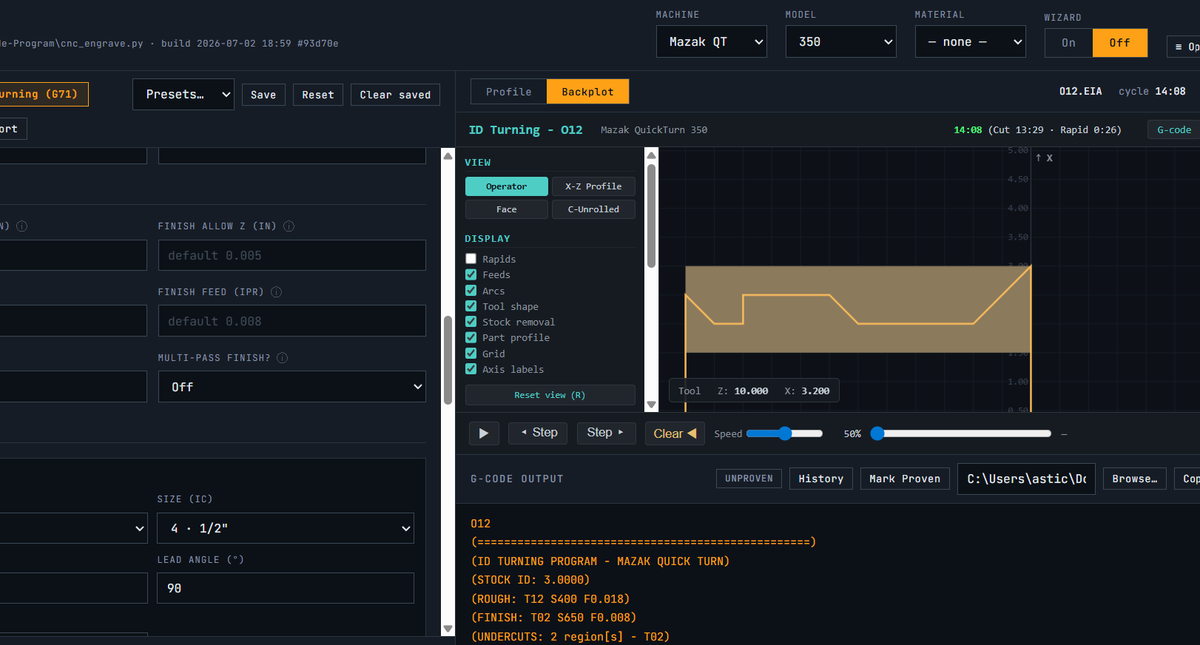
Task: Step forward in the backplot
Action: 606,433
